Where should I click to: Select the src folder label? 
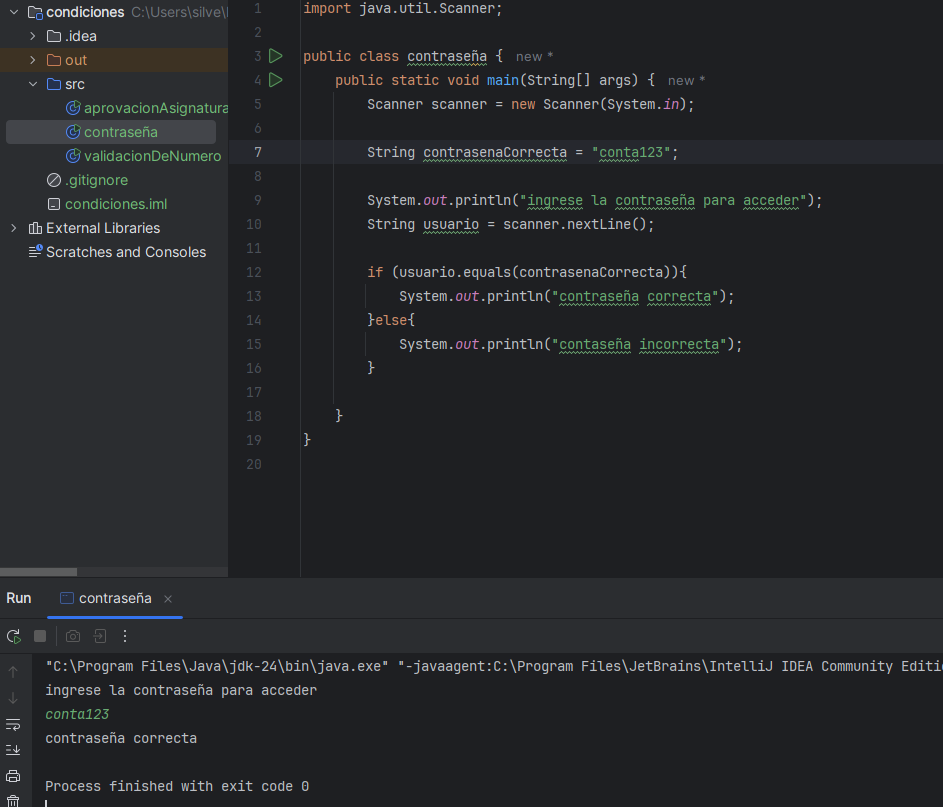pos(75,84)
